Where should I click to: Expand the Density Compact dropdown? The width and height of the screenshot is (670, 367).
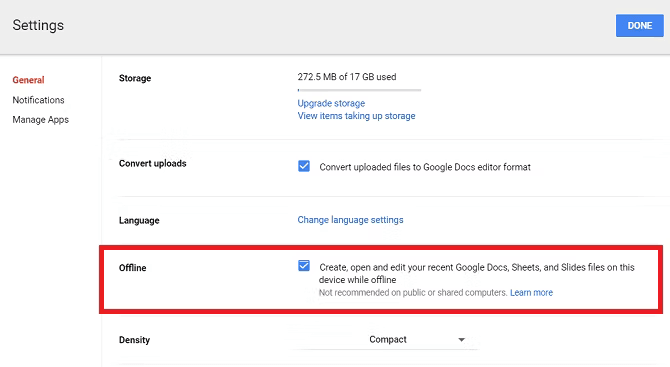385,340
